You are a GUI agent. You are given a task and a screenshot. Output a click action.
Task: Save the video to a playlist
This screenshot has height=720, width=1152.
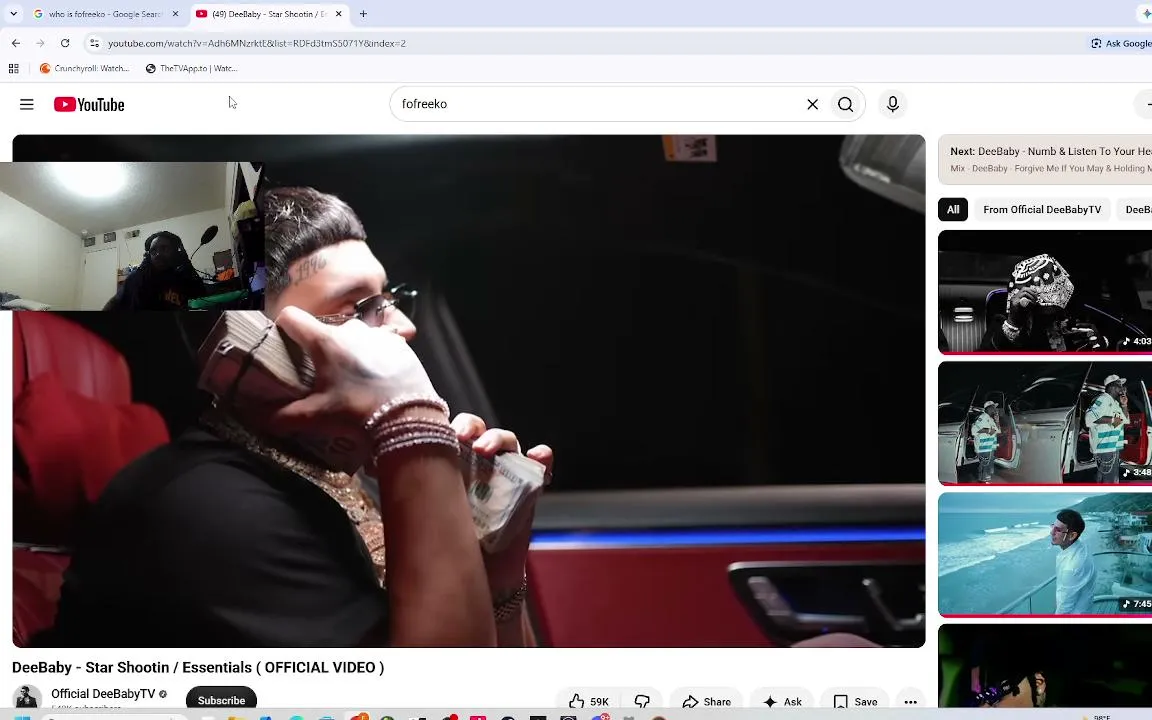click(855, 702)
